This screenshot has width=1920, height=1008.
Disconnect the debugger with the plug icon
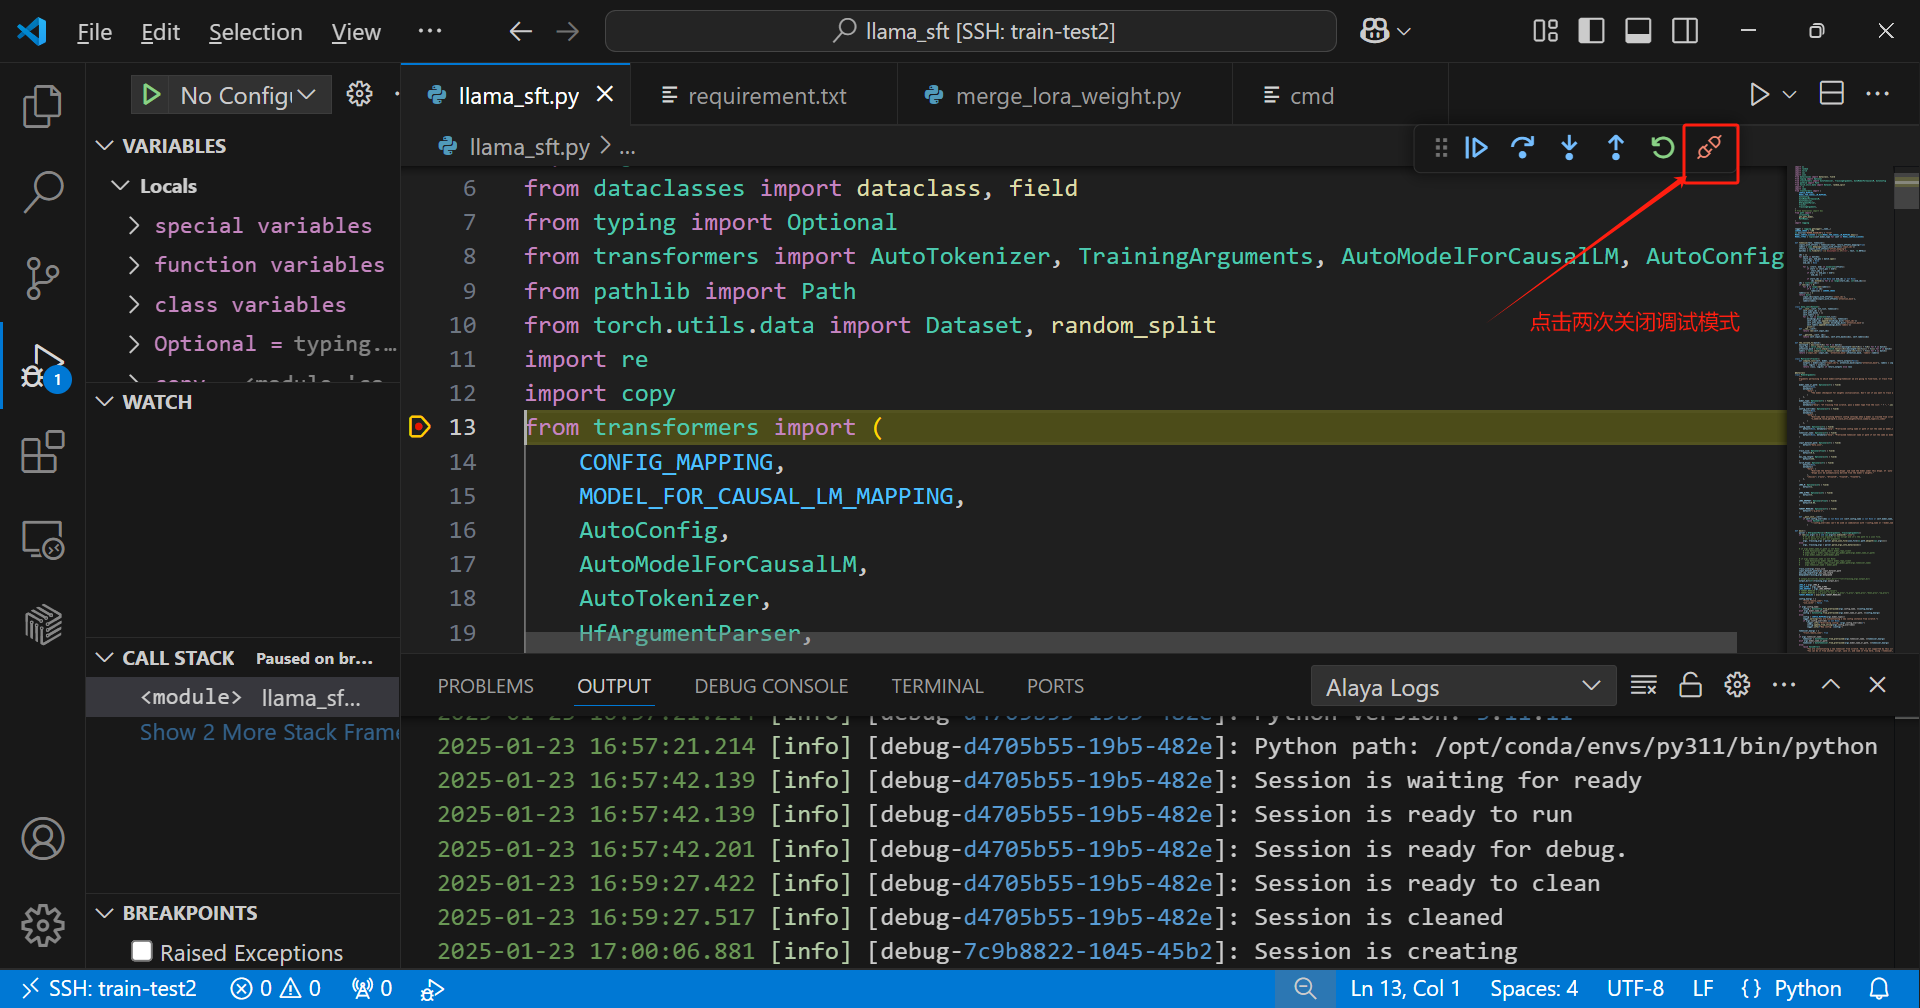click(x=1709, y=148)
